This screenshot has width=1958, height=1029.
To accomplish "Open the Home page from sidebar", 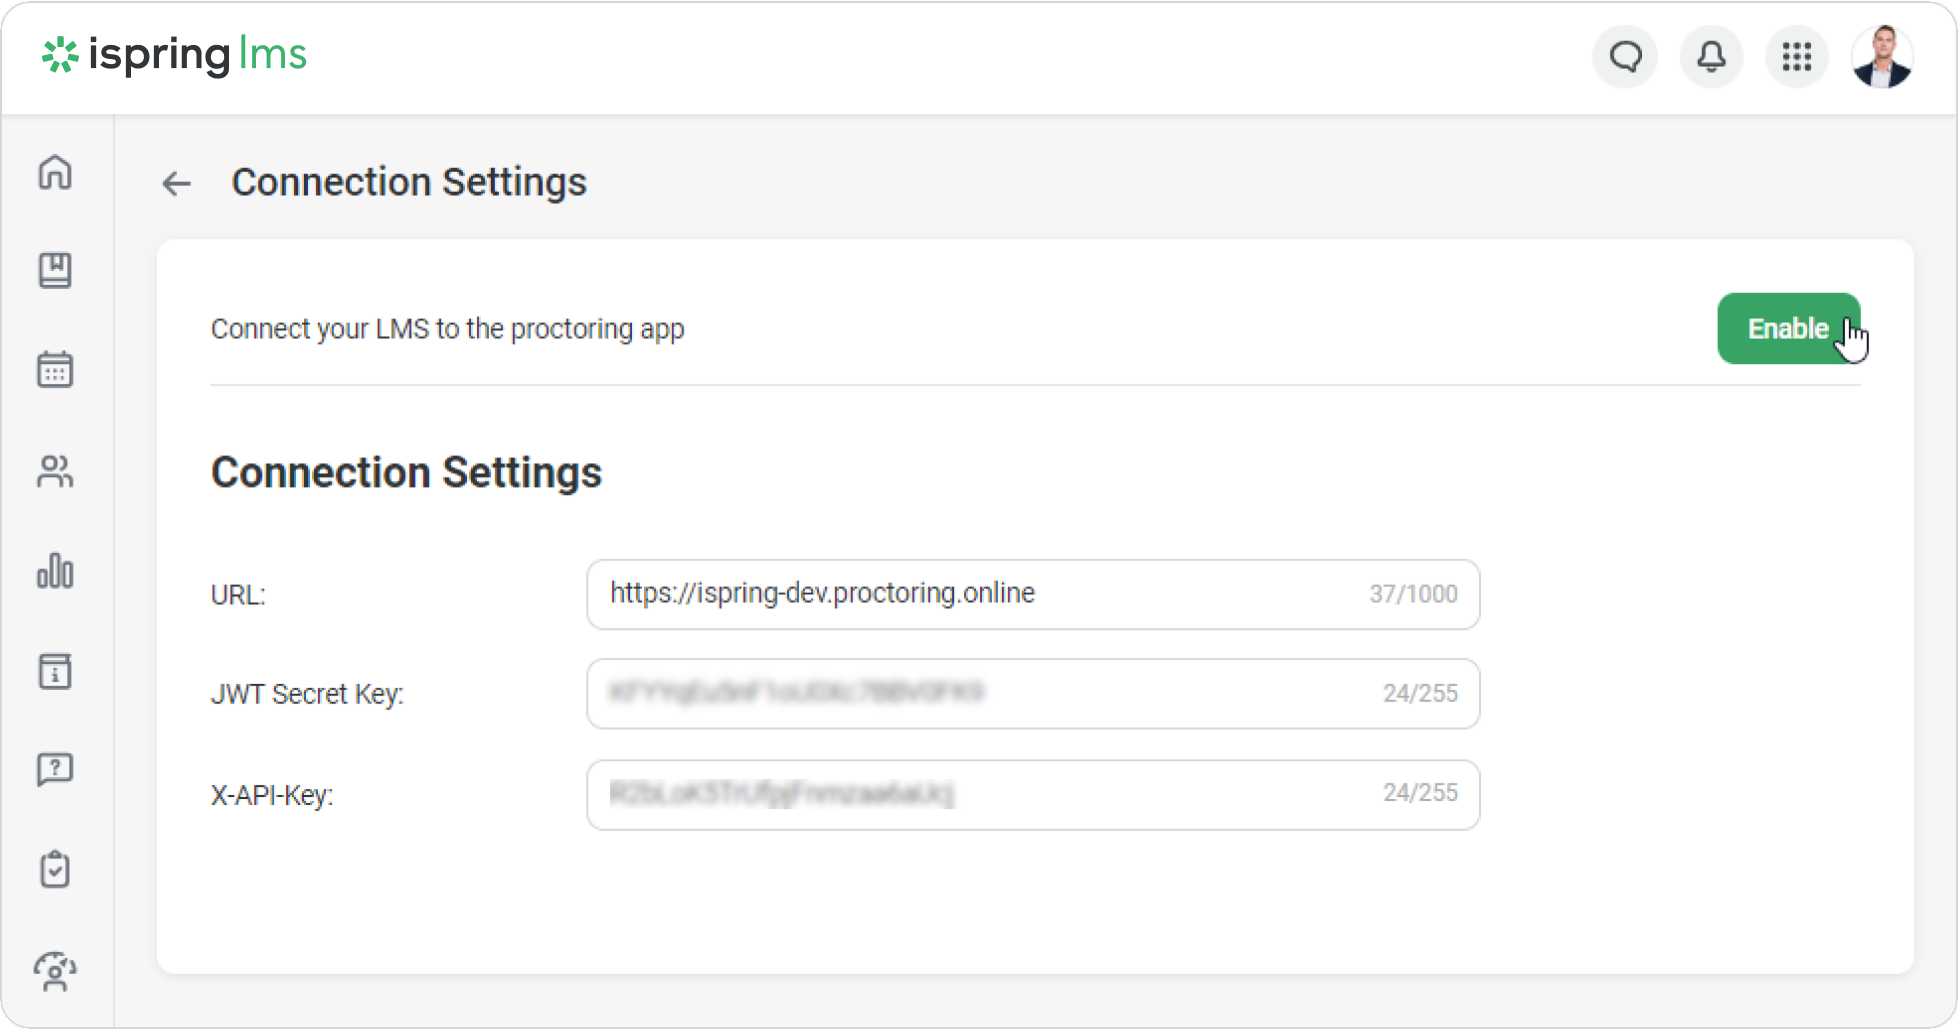I will tap(55, 172).
